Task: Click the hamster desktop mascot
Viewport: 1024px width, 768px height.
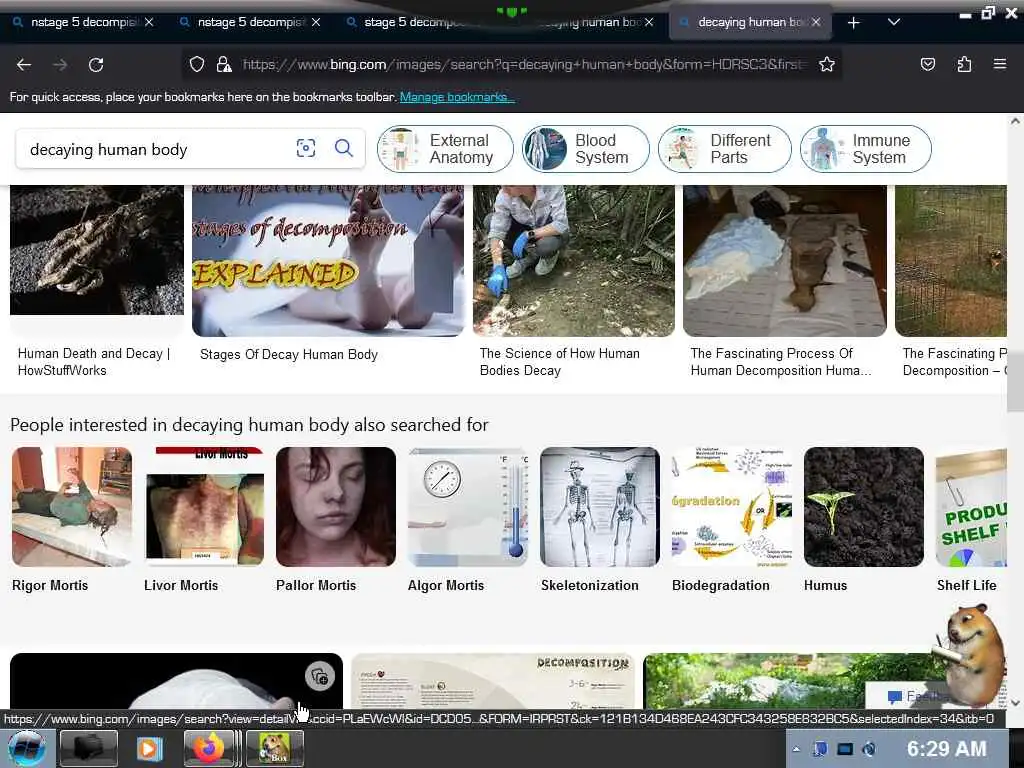Action: (x=972, y=653)
